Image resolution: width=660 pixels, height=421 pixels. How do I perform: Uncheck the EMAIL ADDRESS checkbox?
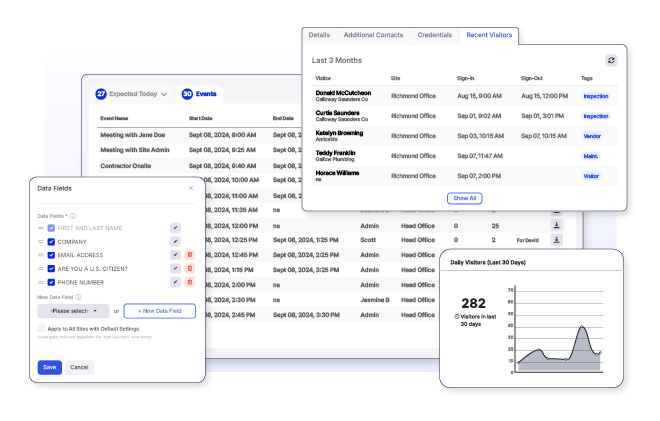51,255
